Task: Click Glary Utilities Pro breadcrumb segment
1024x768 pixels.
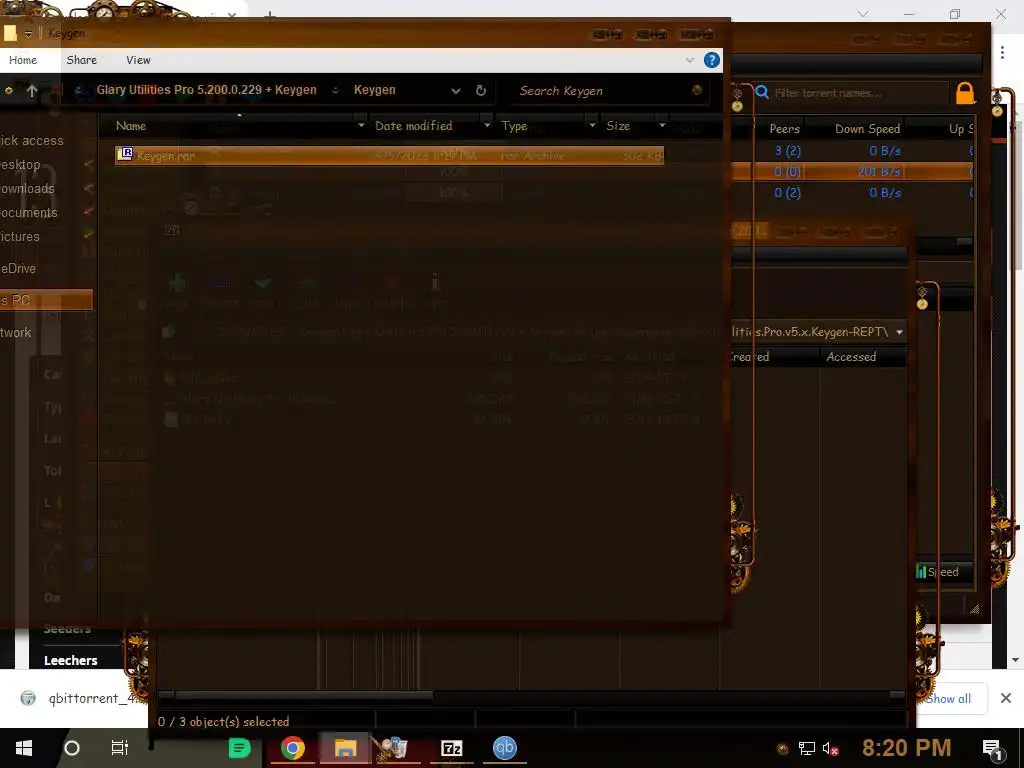Action: coord(206,90)
